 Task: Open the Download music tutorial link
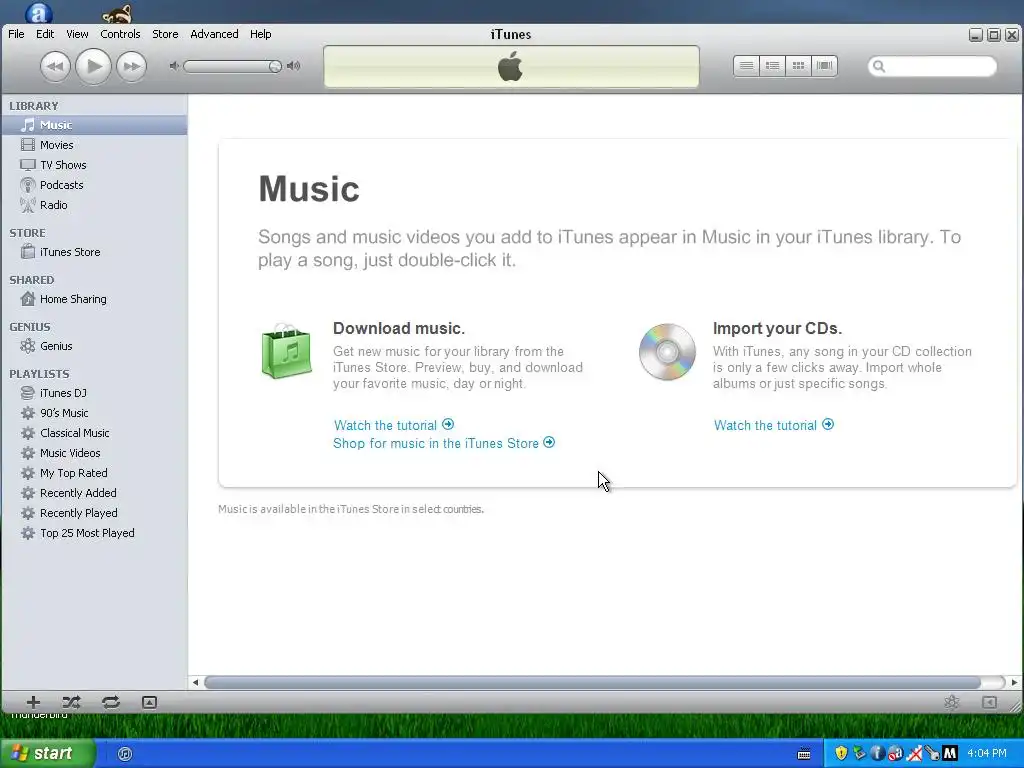(x=394, y=425)
